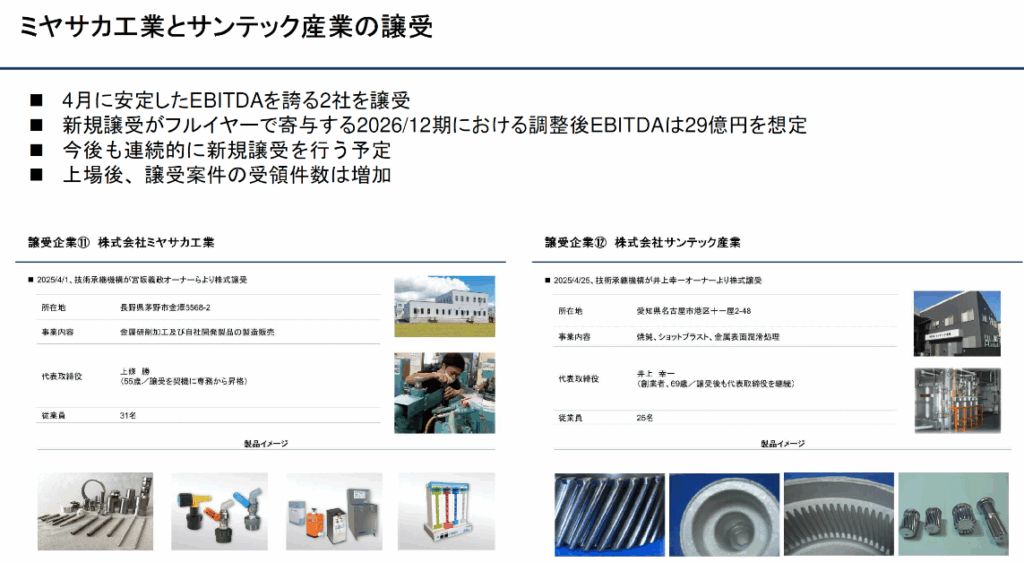The image size is (1024, 563).
Task: Click the line starting '2025/4/1、技術承継機構が'
Action: click(142, 280)
